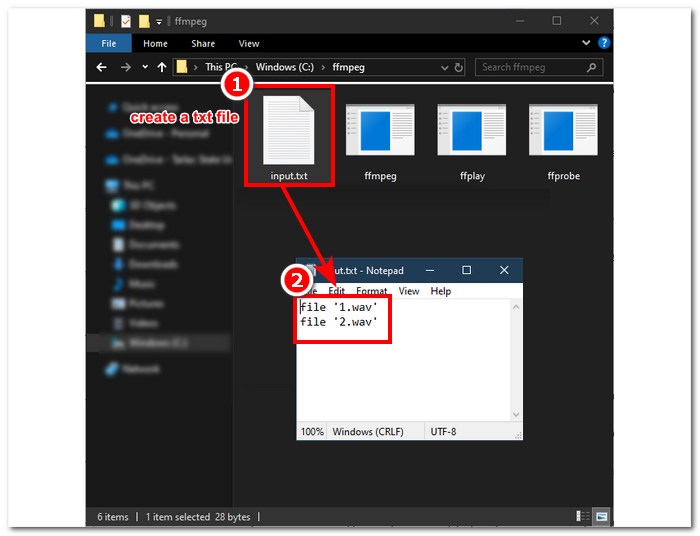Click Windows (C:) in the address path
This screenshot has height=536, width=700.
point(284,67)
